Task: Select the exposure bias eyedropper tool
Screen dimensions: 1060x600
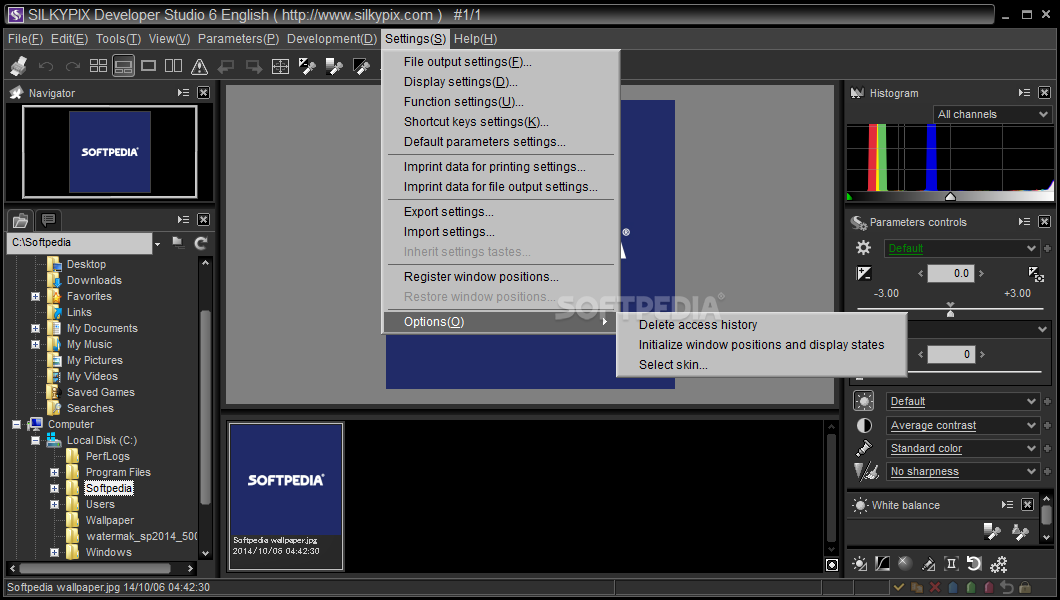Action: pos(308,66)
